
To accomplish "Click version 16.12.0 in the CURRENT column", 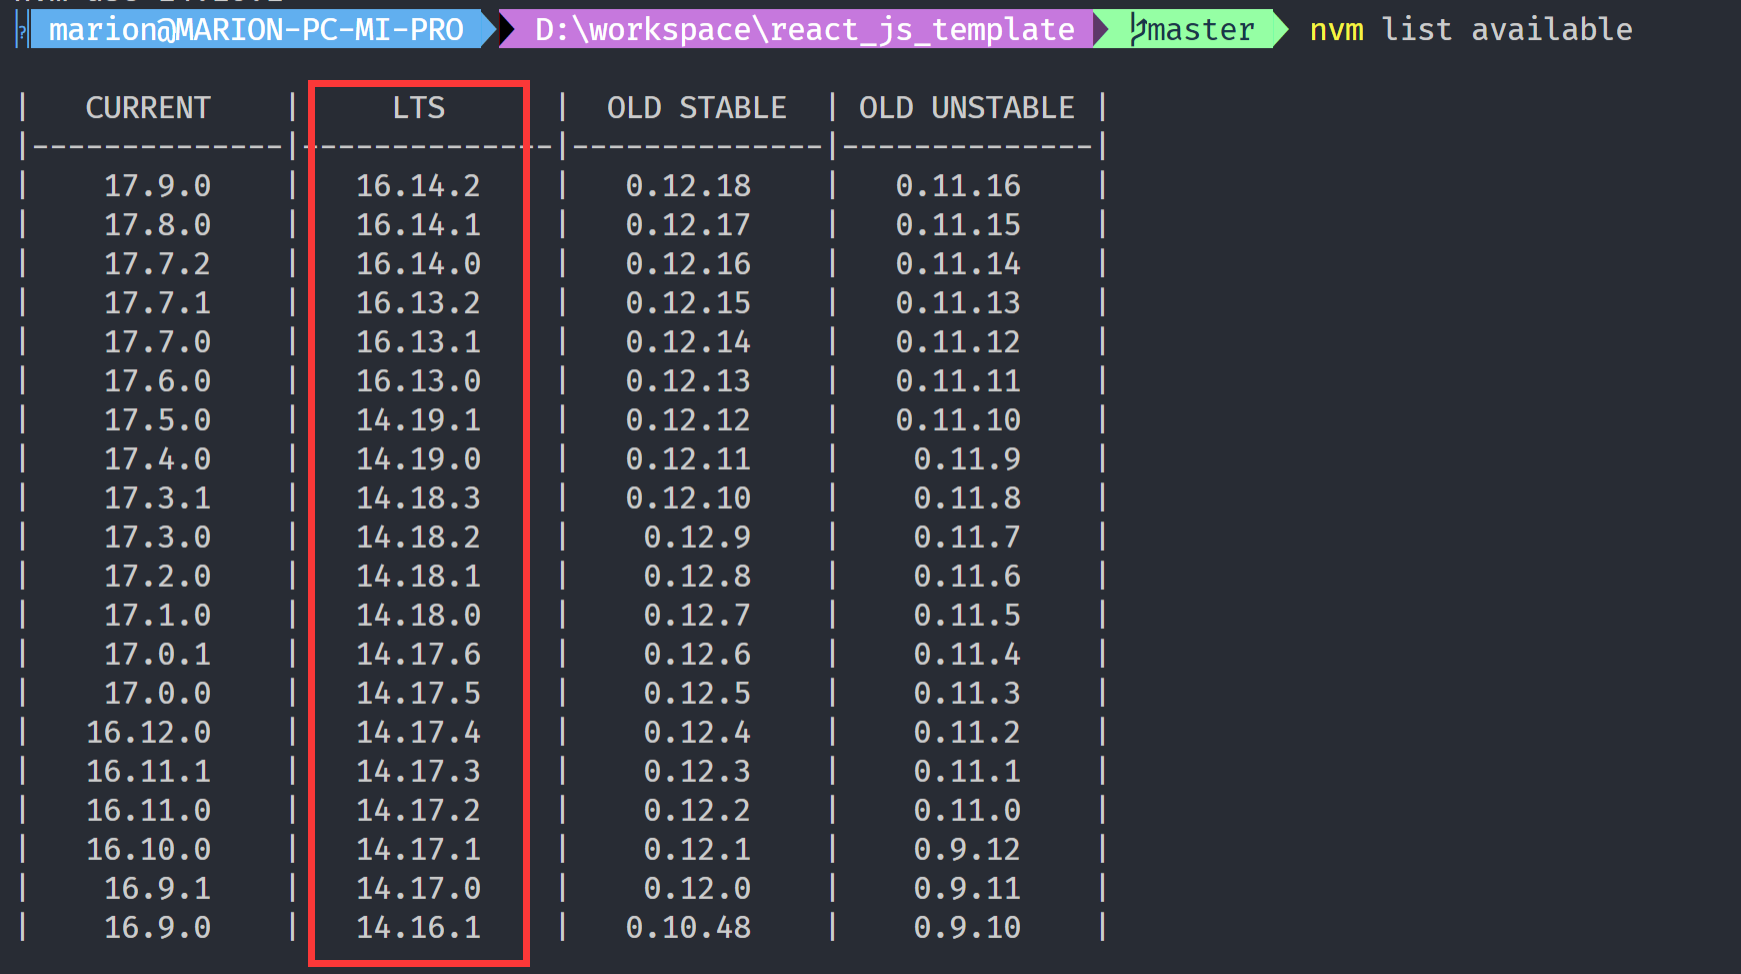I will point(148,732).
